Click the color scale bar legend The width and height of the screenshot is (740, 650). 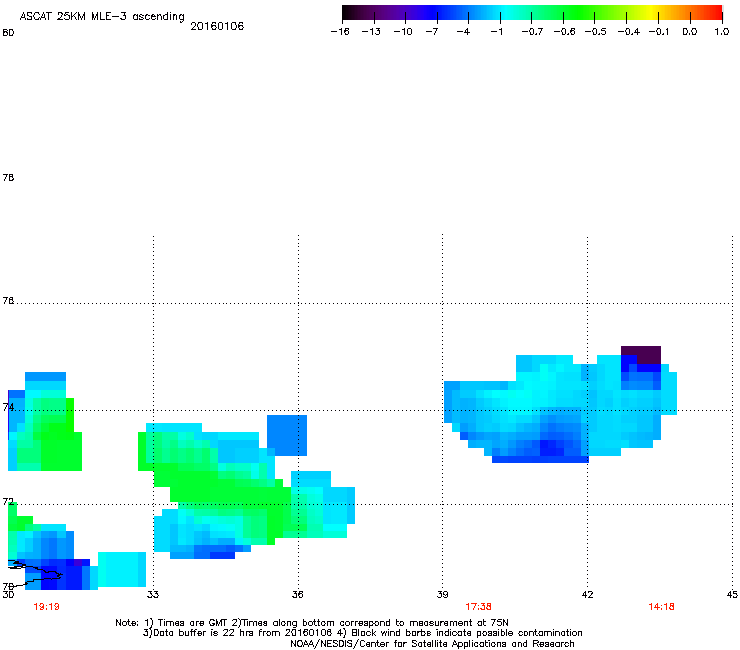(x=532, y=13)
